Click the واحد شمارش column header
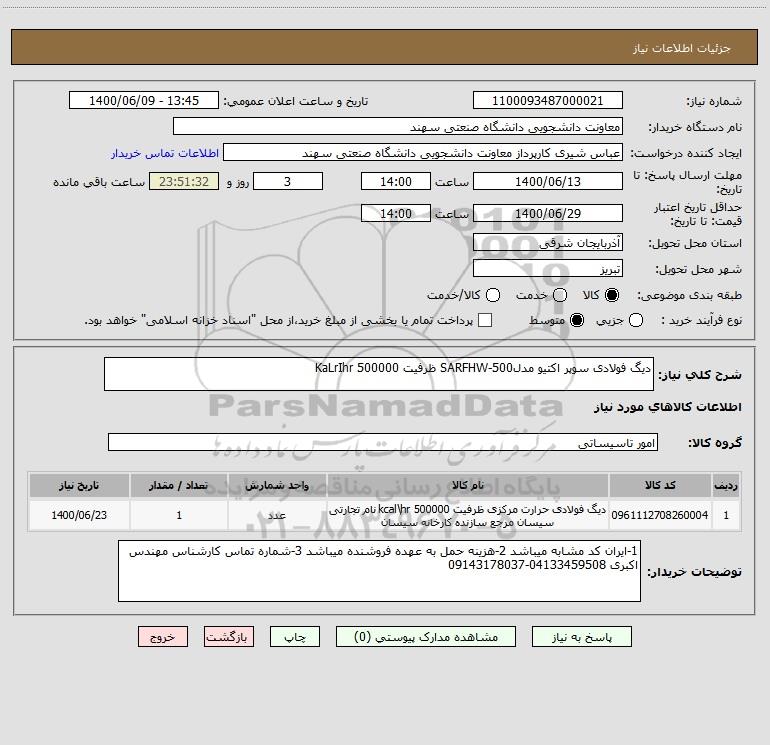This screenshot has width=770, height=745. point(277,486)
